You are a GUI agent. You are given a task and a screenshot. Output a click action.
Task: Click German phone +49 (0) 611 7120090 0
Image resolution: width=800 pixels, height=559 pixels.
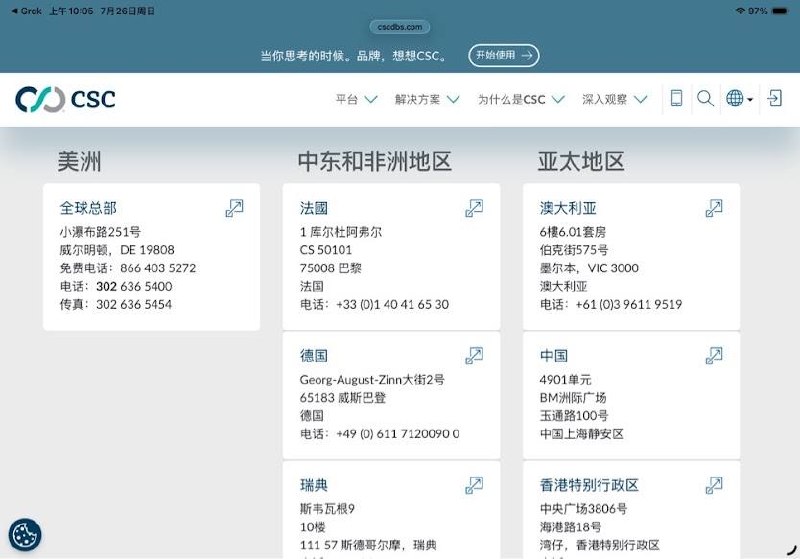point(398,434)
